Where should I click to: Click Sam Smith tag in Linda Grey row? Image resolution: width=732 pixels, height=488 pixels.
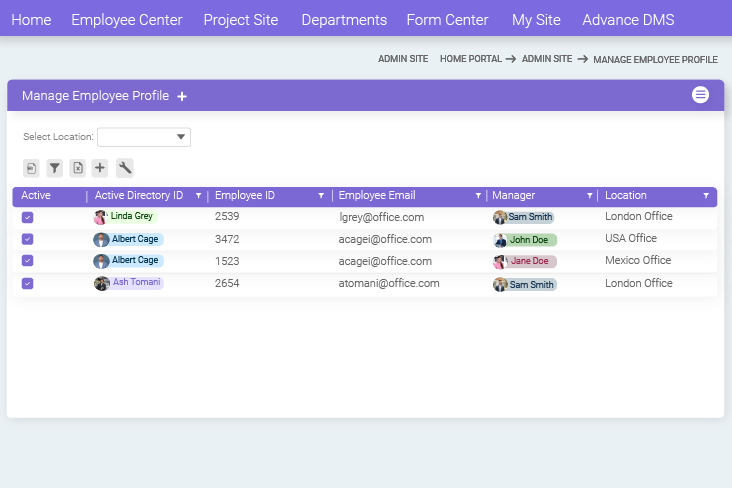(530, 217)
